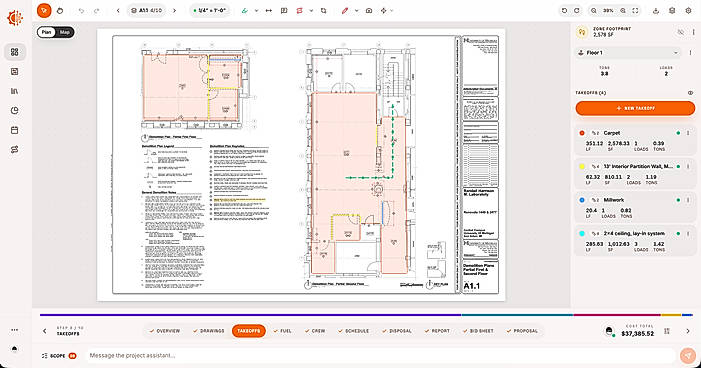Toggle the Millwork green status dot
This screenshot has height=368, width=701.
(x=678, y=200)
